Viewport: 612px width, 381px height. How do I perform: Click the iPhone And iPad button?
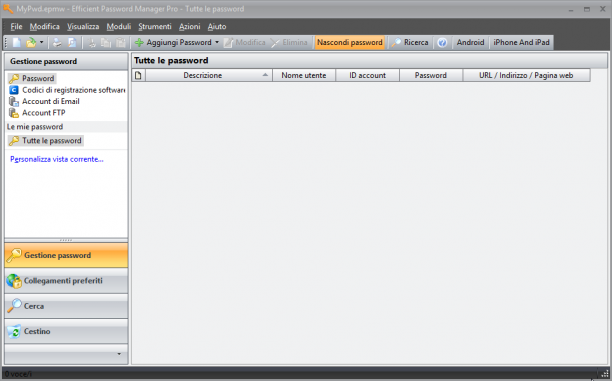pos(521,43)
